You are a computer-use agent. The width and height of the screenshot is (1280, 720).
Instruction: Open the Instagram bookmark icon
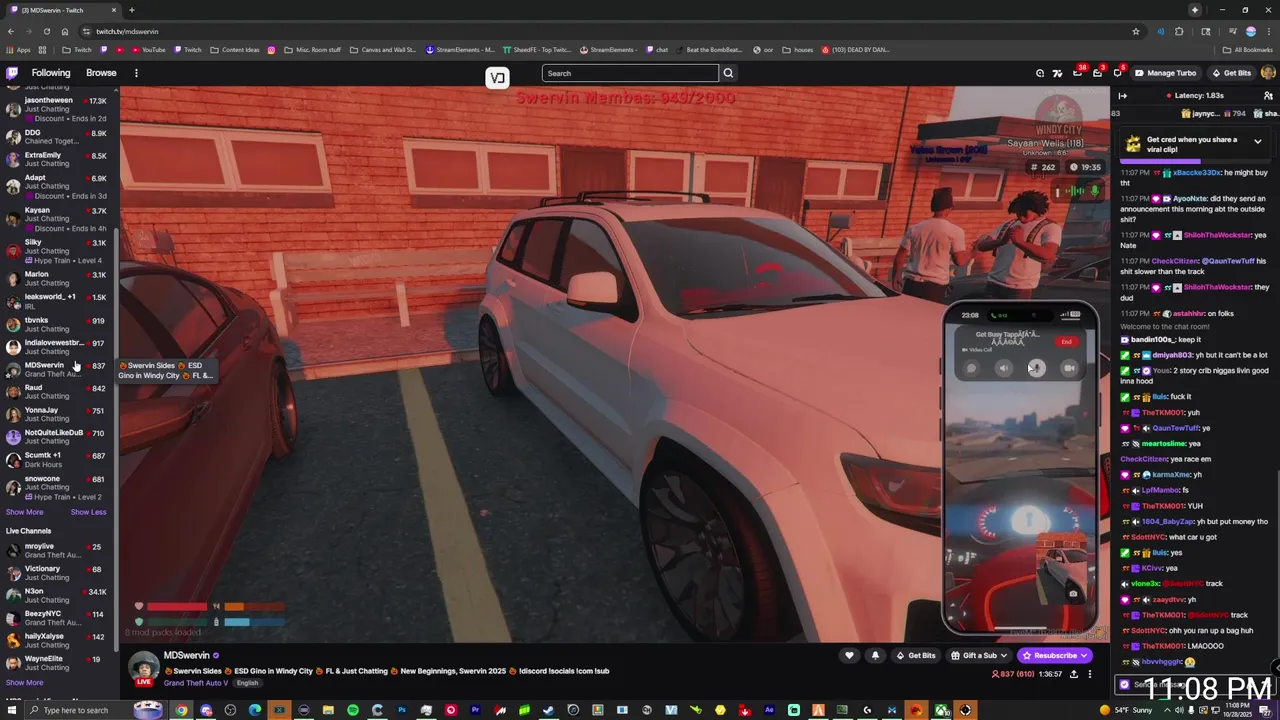click(x=271, y=50)
